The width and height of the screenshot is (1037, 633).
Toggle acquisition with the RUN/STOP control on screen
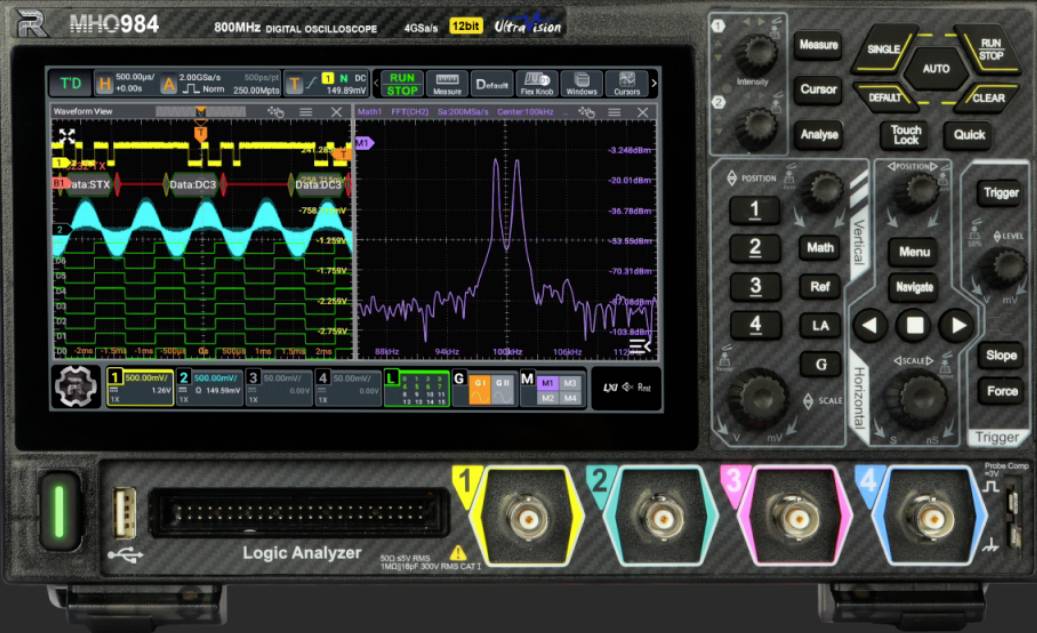click(x=402, y=83)
